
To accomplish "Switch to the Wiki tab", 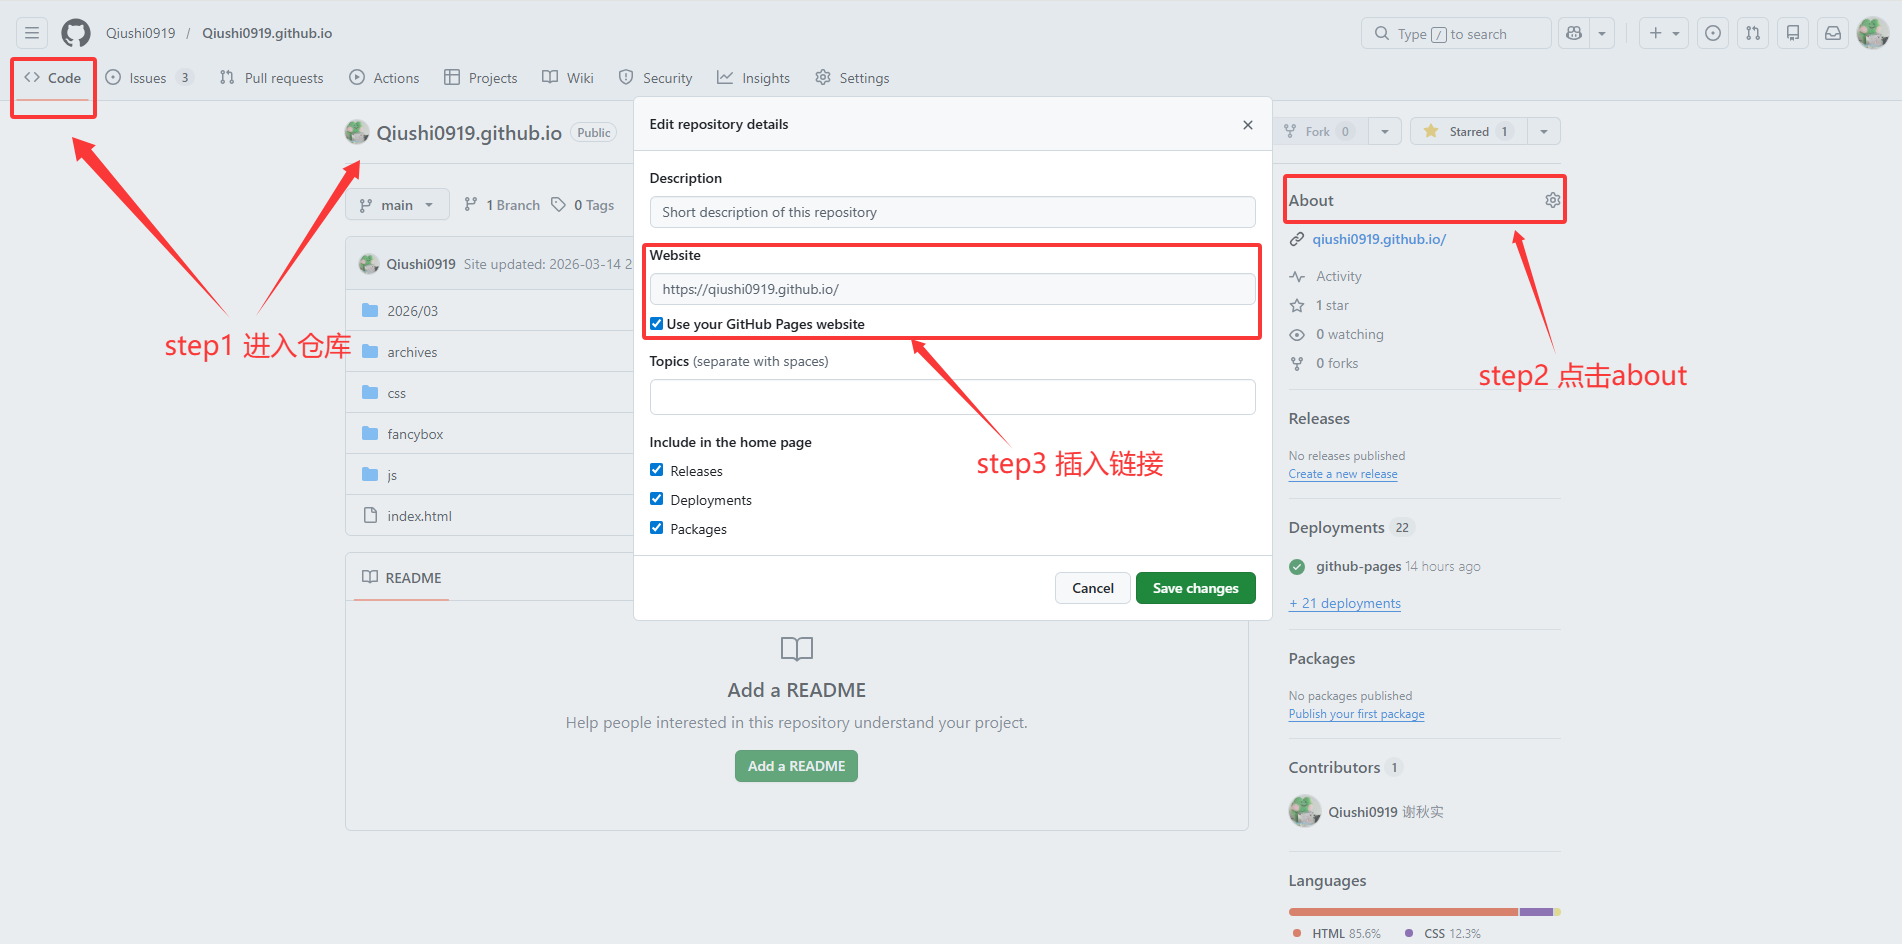I will point(568,78).
